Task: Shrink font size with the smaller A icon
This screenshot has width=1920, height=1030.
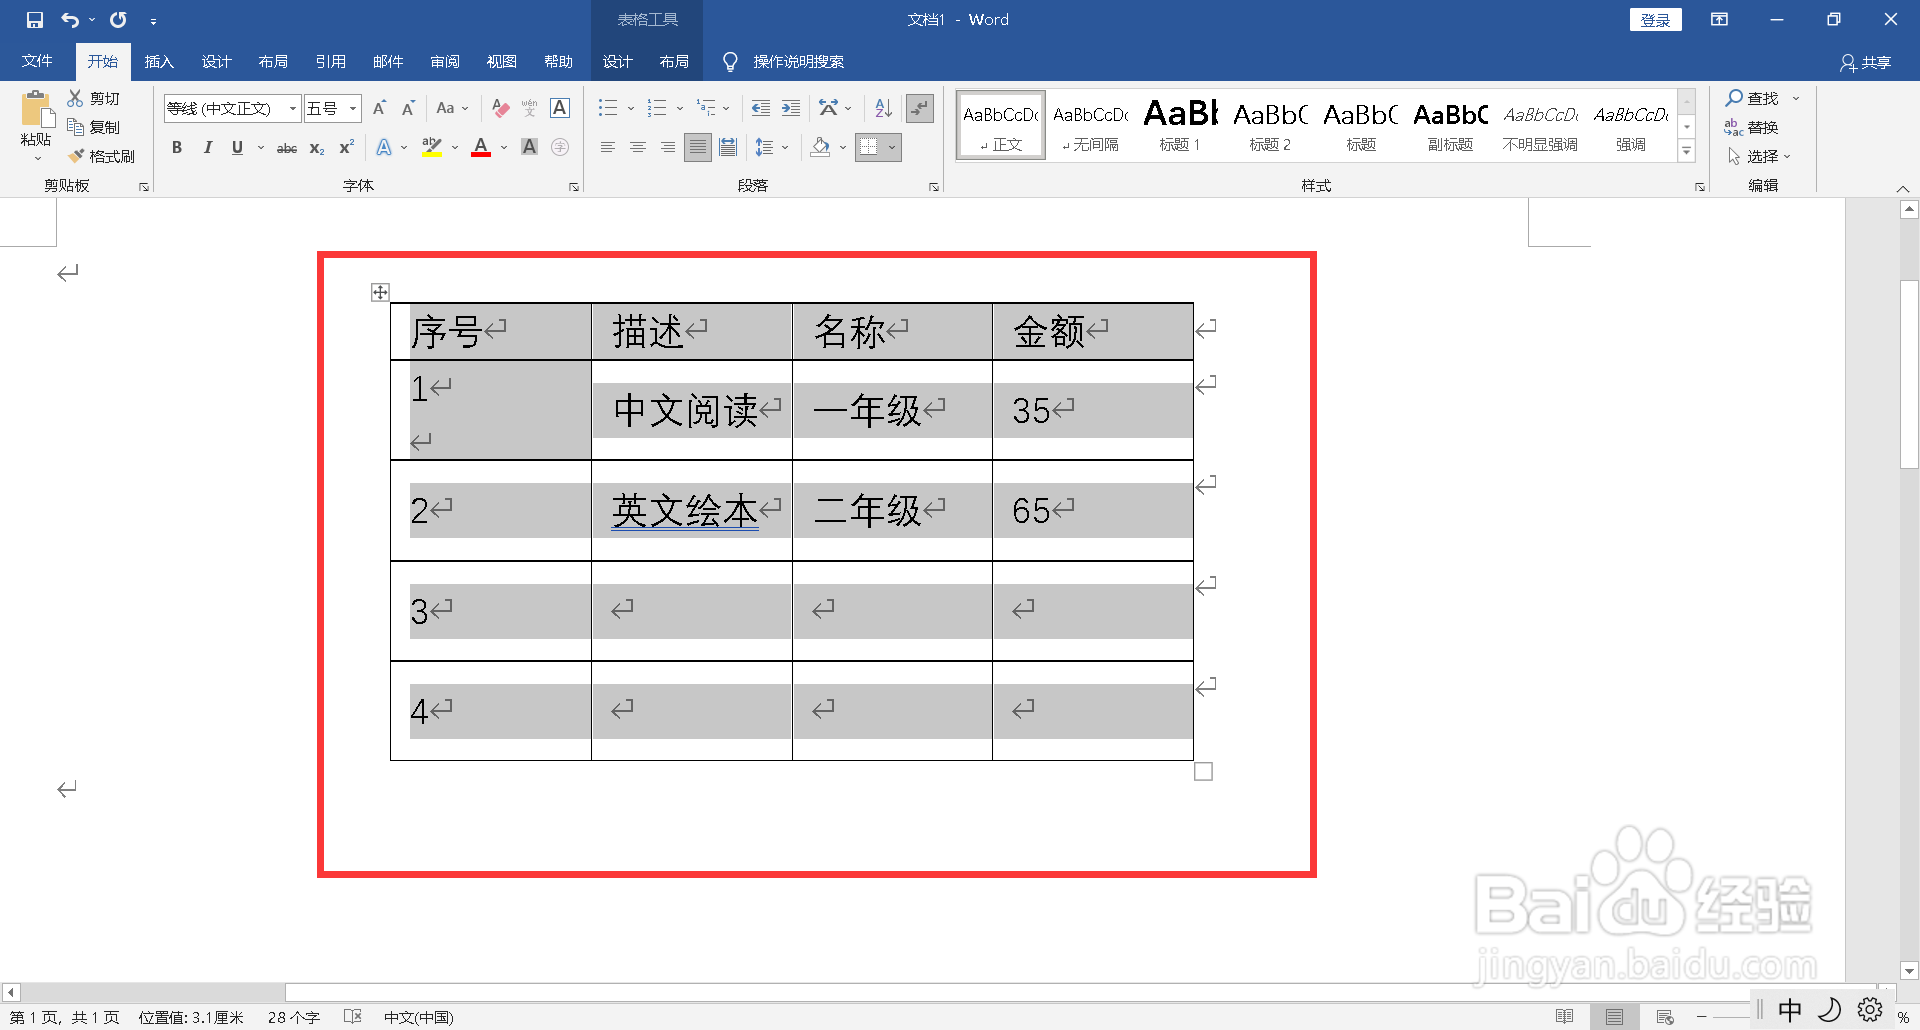Action: [x=408, y=108]
